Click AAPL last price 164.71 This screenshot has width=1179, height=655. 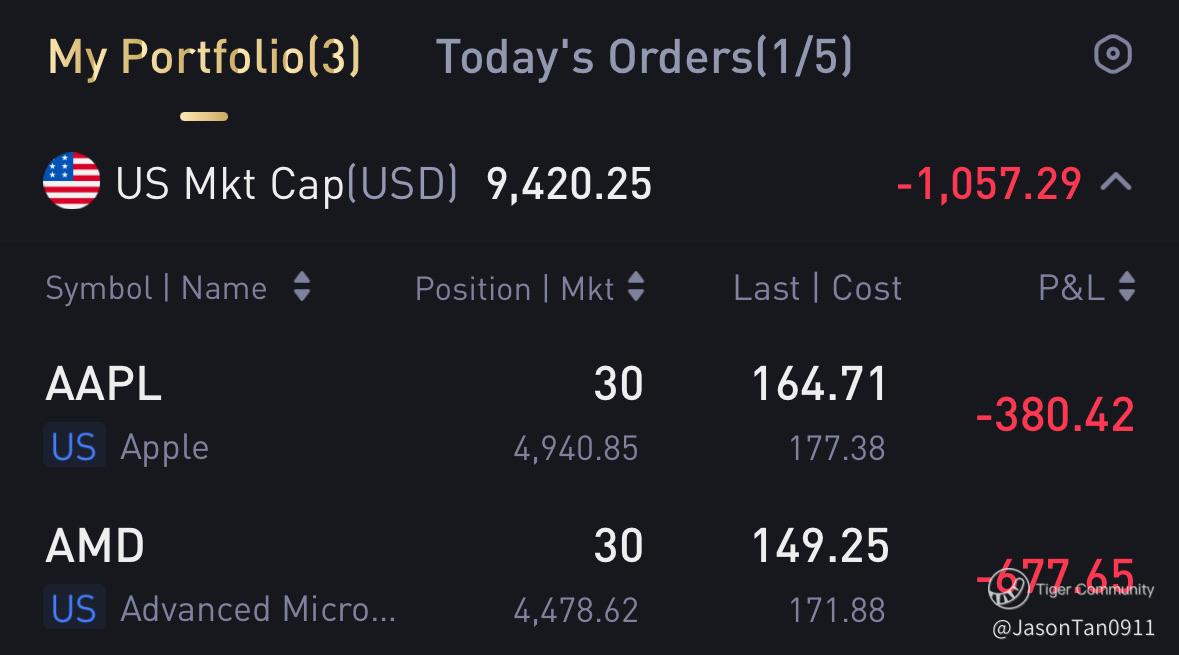point(819,385)
